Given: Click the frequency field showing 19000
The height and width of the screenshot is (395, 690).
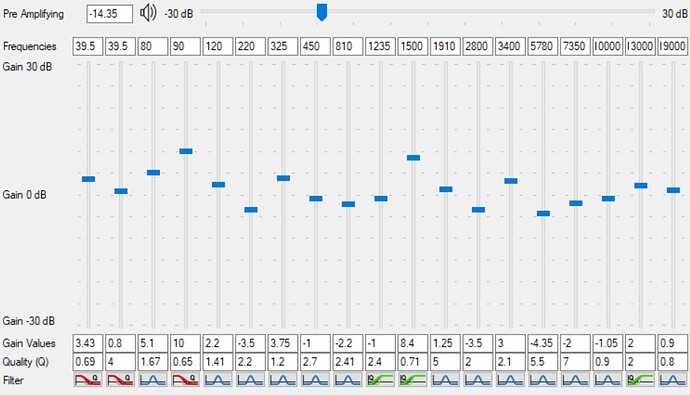Looking at the screenshot, I should point(673,46).
